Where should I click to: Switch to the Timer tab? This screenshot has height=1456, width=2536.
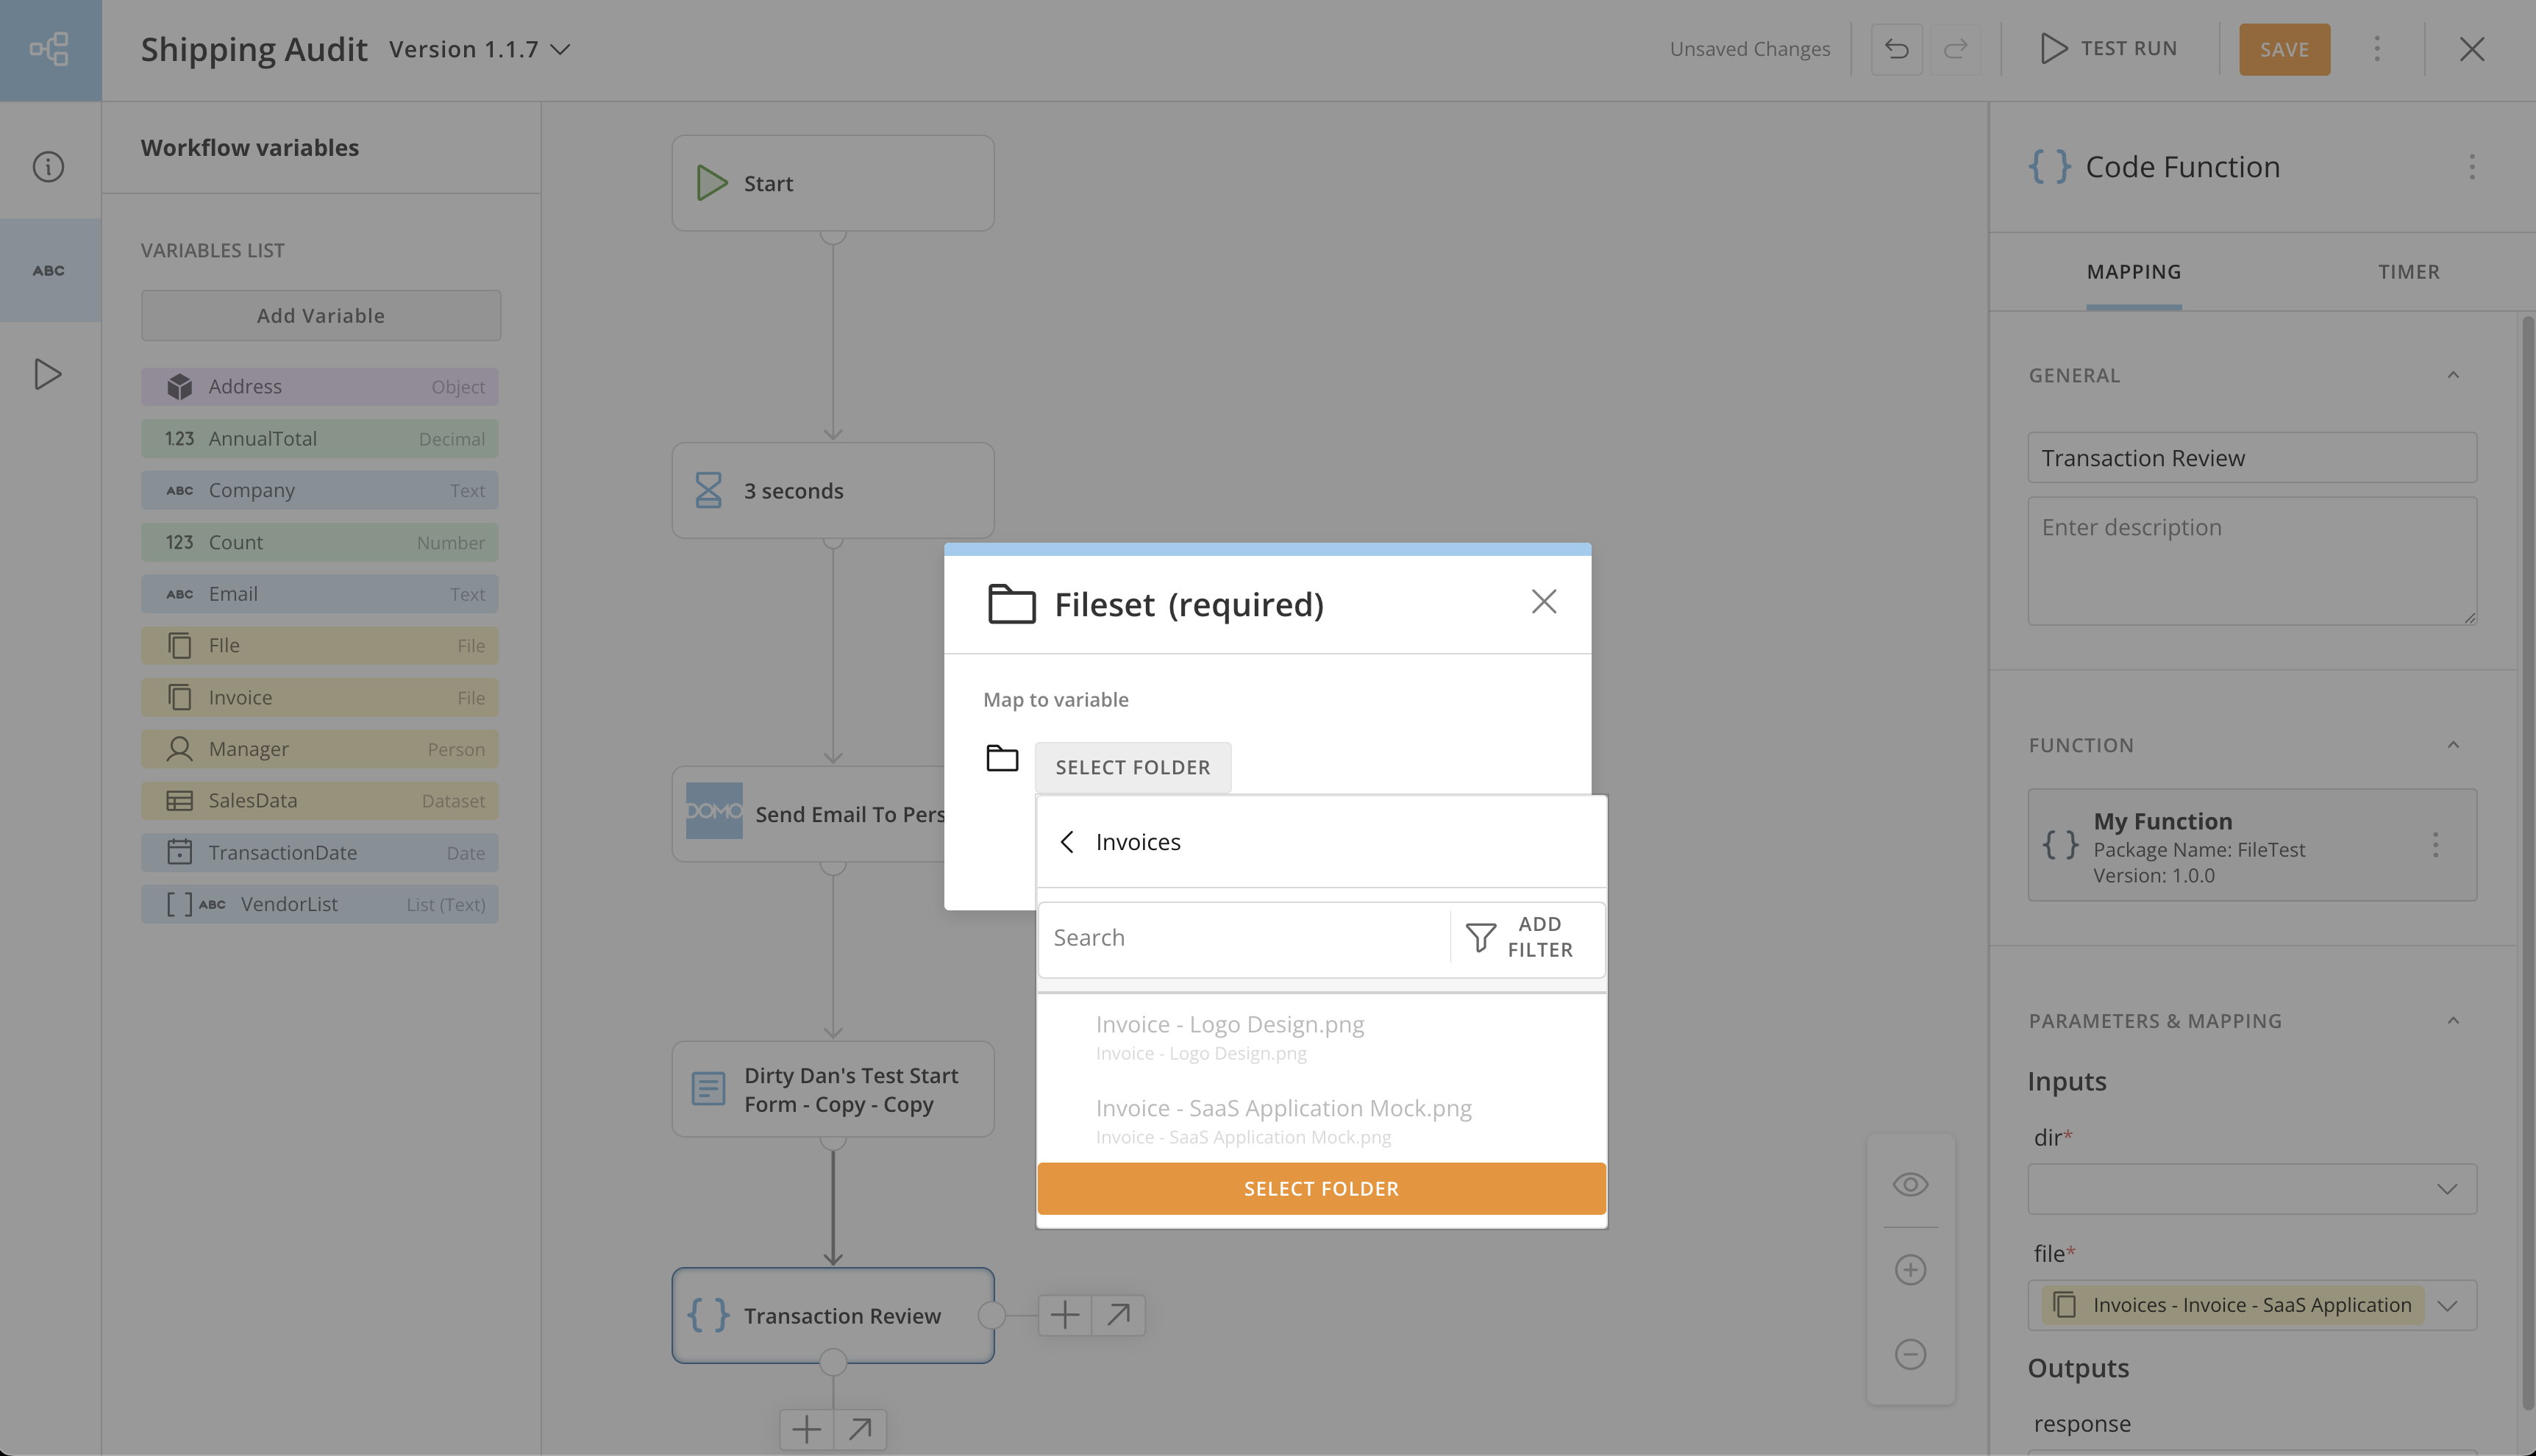2408,272
